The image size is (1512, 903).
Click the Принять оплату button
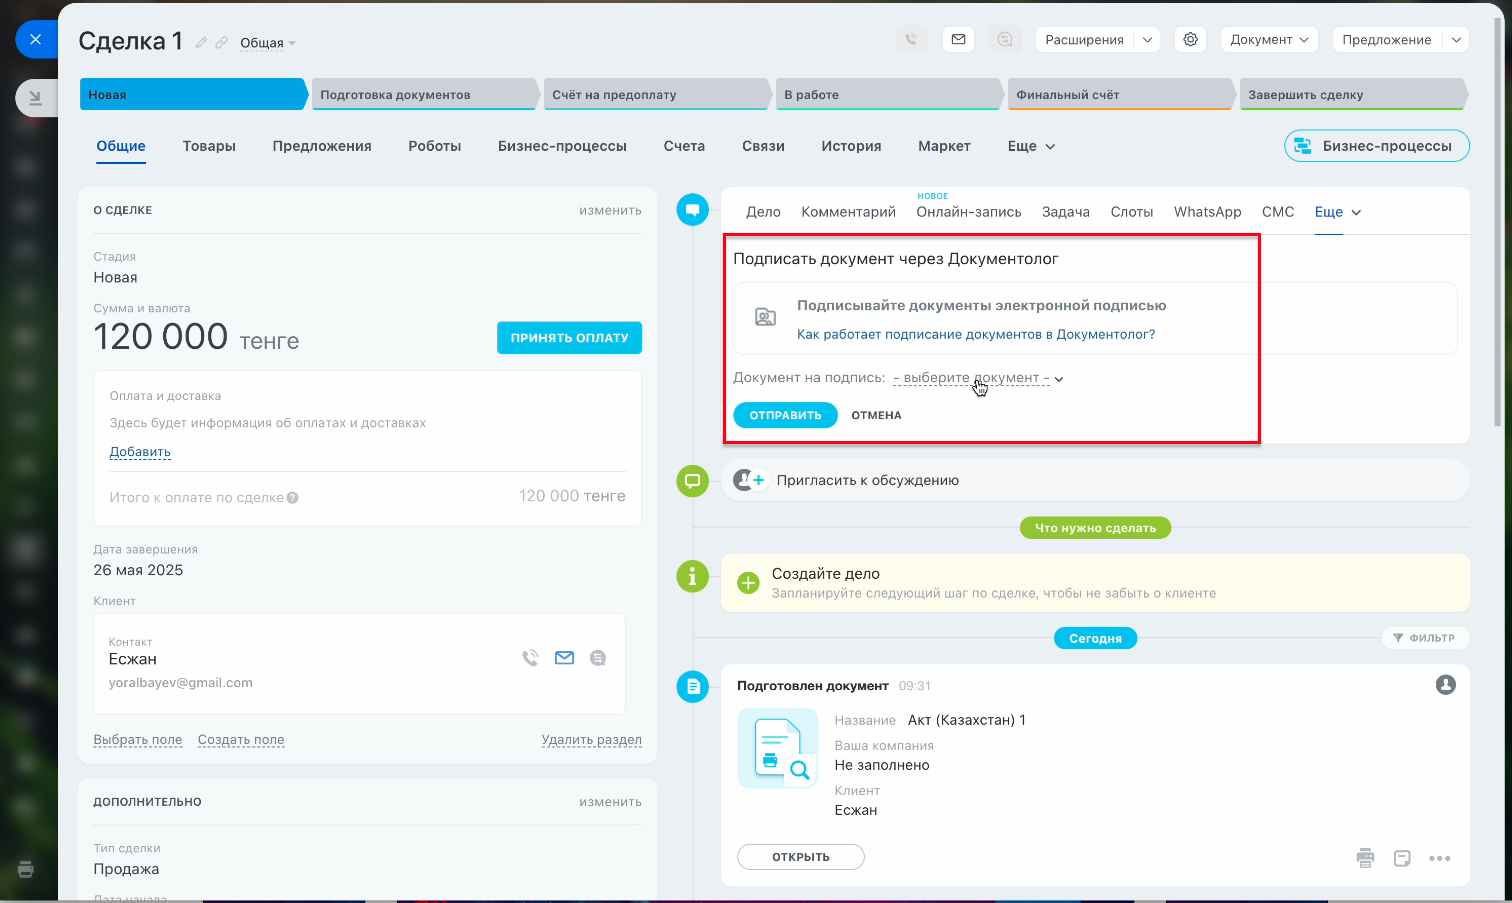569,338
